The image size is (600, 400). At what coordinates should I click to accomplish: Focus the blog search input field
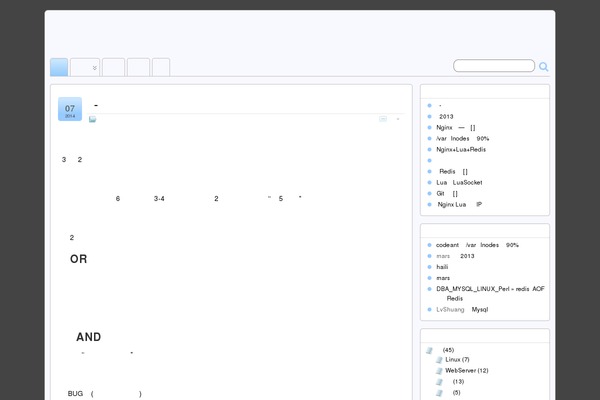pos(494,66)
